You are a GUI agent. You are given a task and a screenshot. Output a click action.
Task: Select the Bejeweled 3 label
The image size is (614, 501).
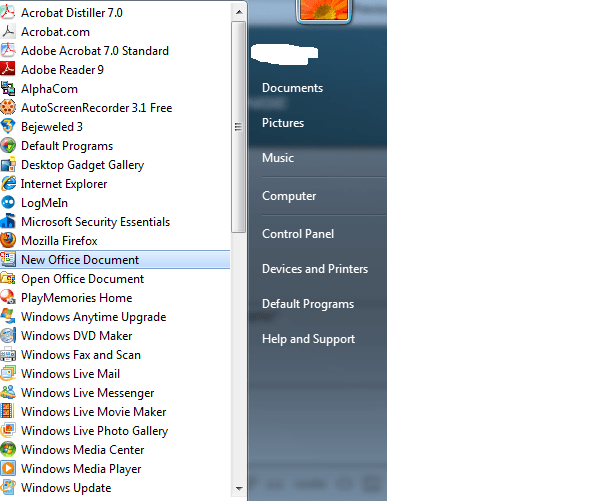52,127
